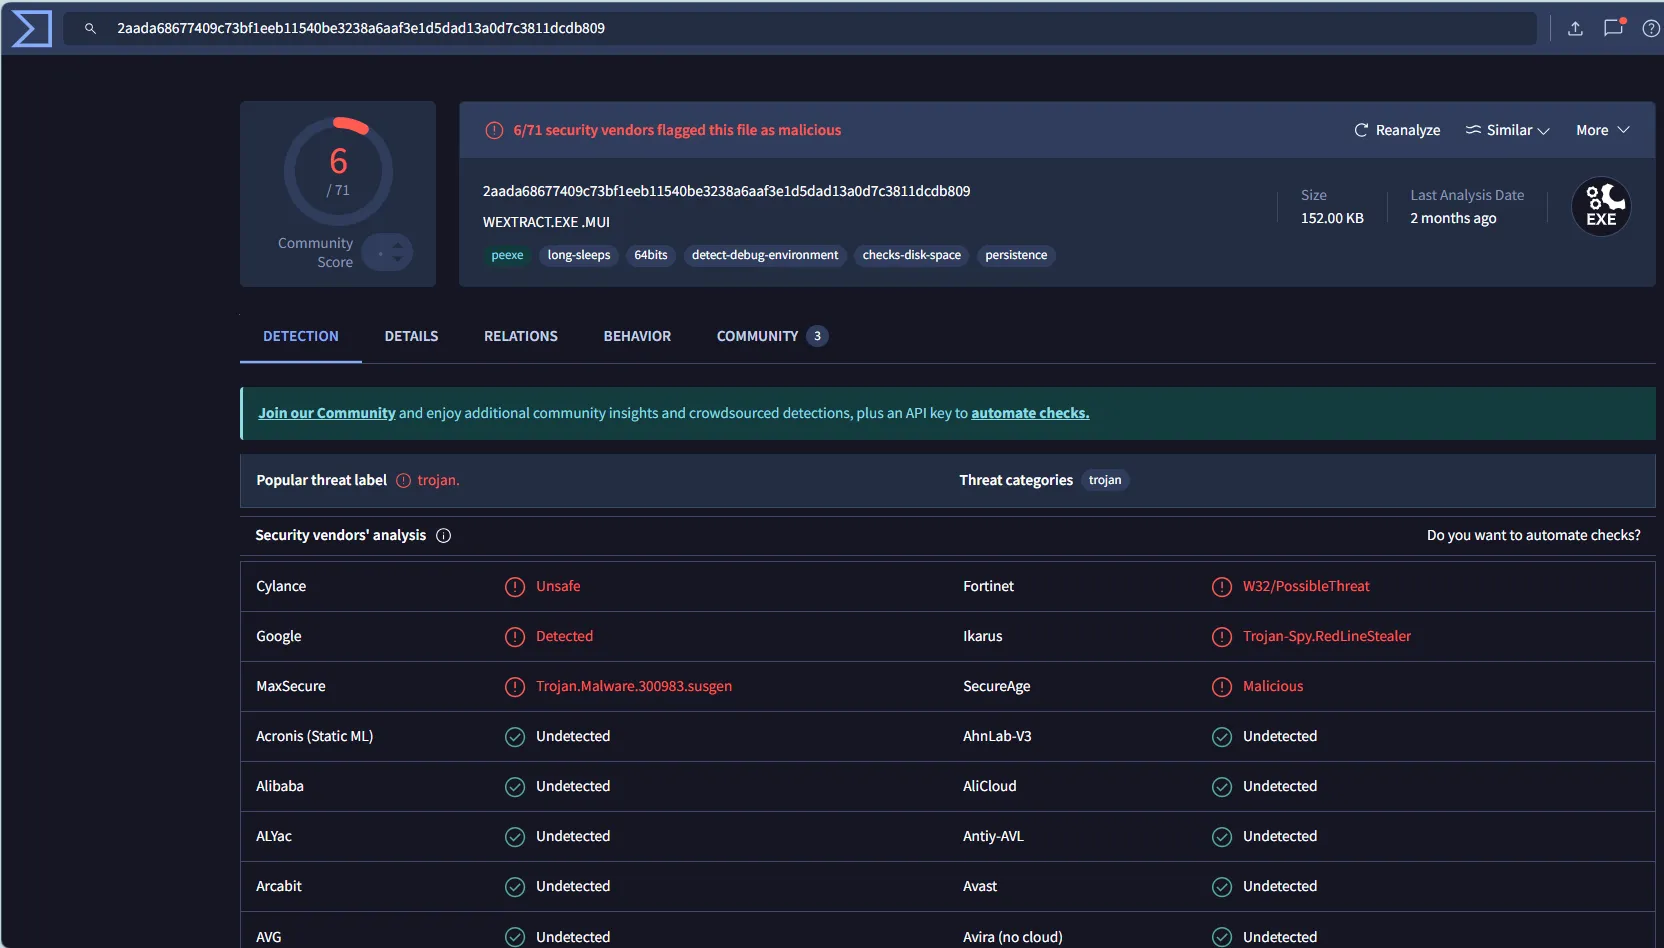This screenshot has height=948, width=1664.
Task: Expand the Similar dropdown
Action: 1507,130
